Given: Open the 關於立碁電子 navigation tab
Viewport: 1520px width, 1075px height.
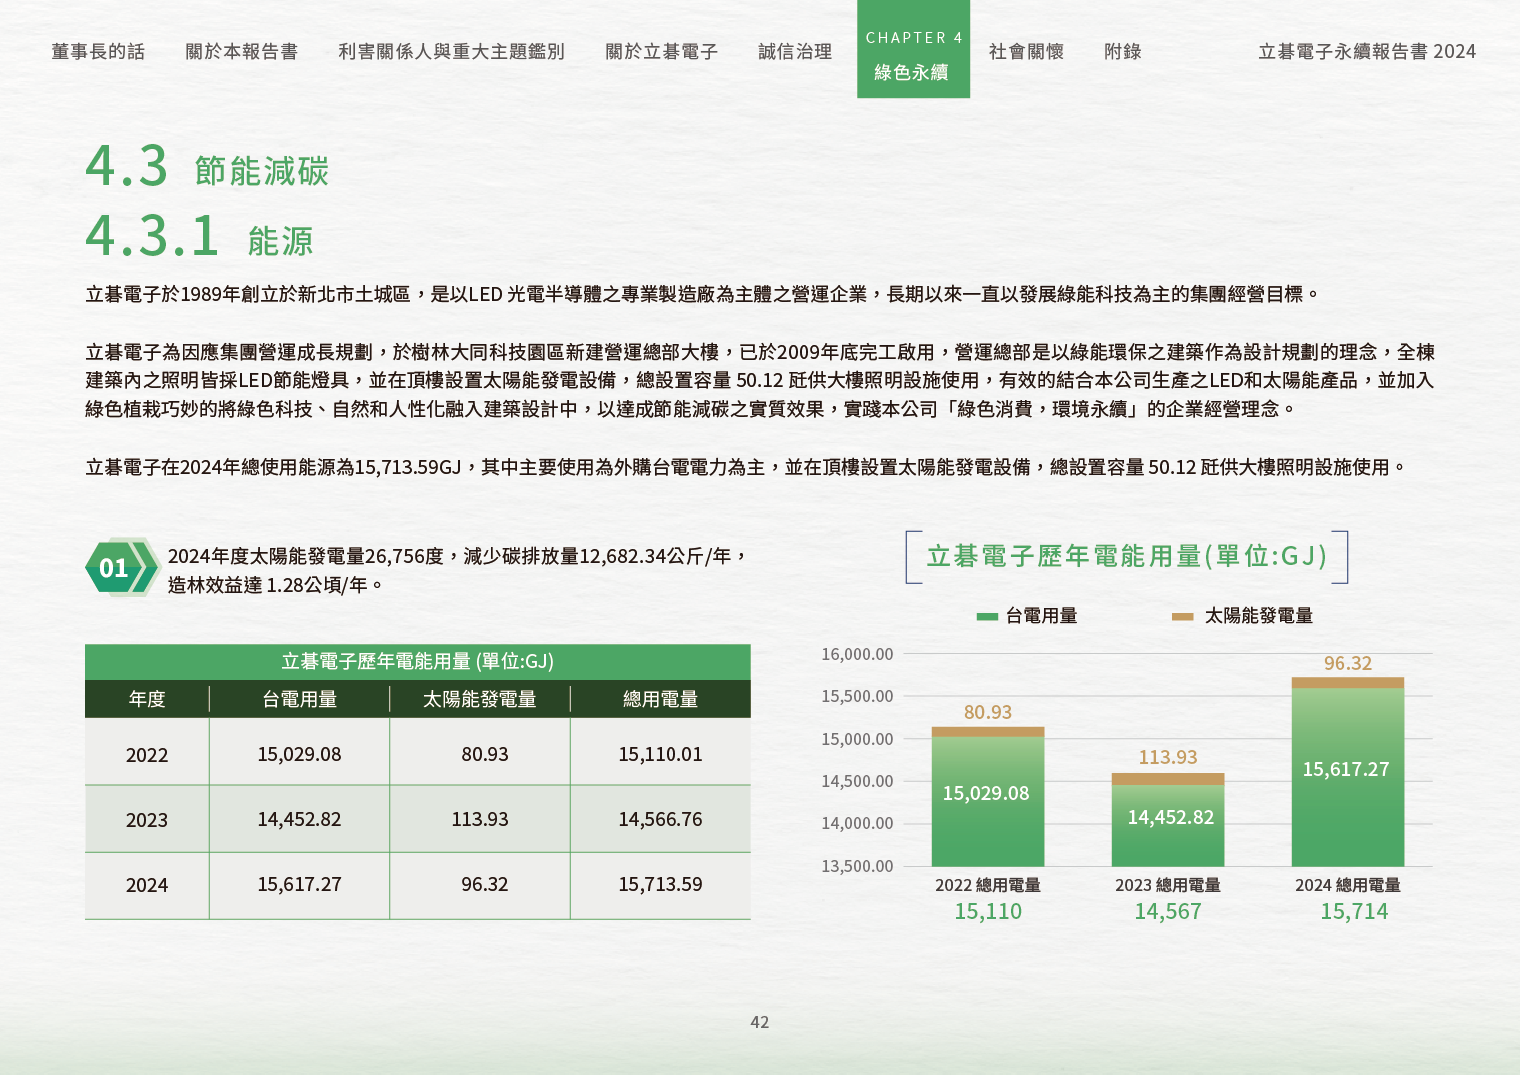Looking at the screenshot, I should [x=661, y=52].
